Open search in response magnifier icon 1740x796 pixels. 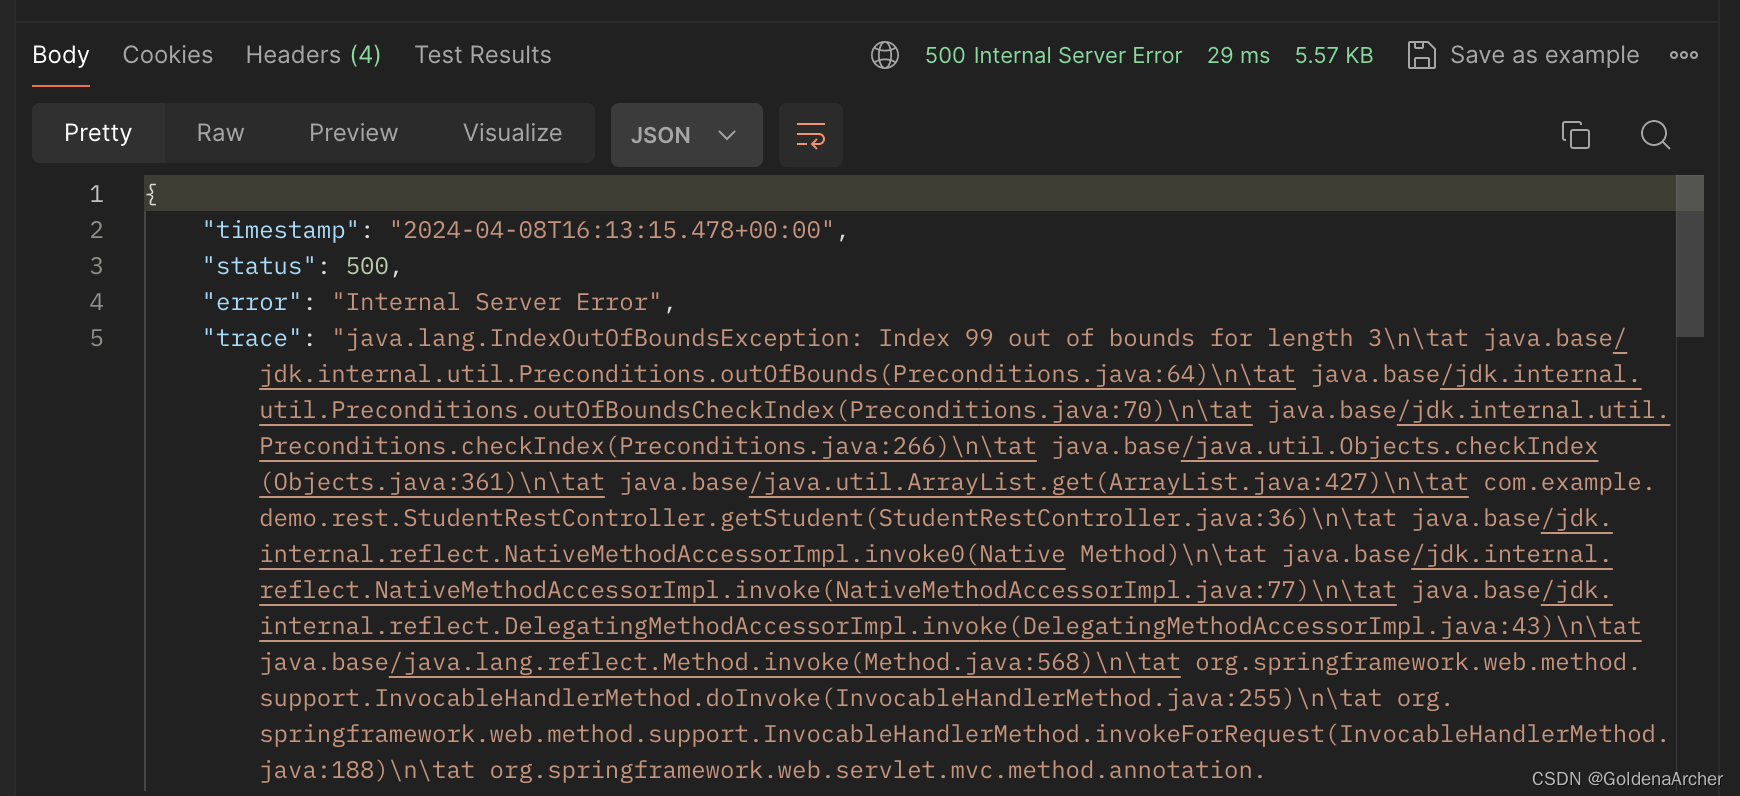point(1656,135)
